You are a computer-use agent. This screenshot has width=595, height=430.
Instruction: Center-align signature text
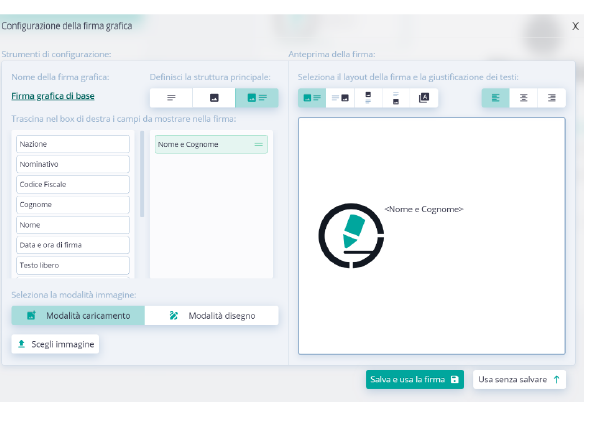[524, 98]
